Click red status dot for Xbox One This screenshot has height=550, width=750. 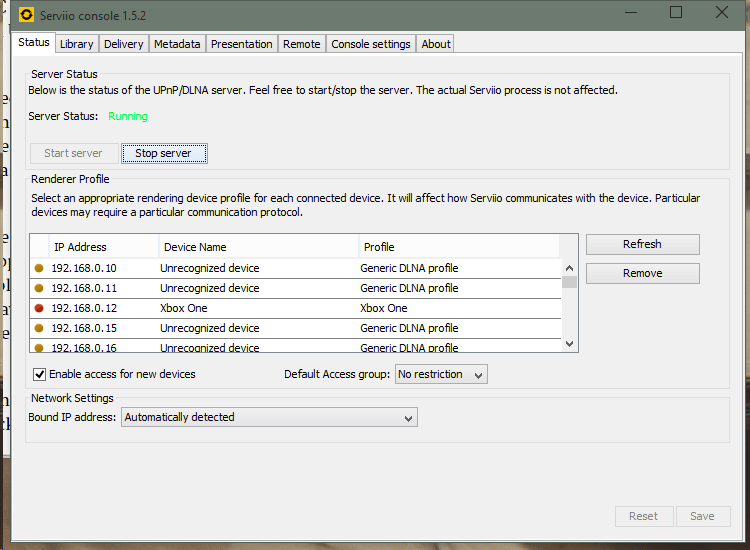pyautogui.click(x=39, y=308)
